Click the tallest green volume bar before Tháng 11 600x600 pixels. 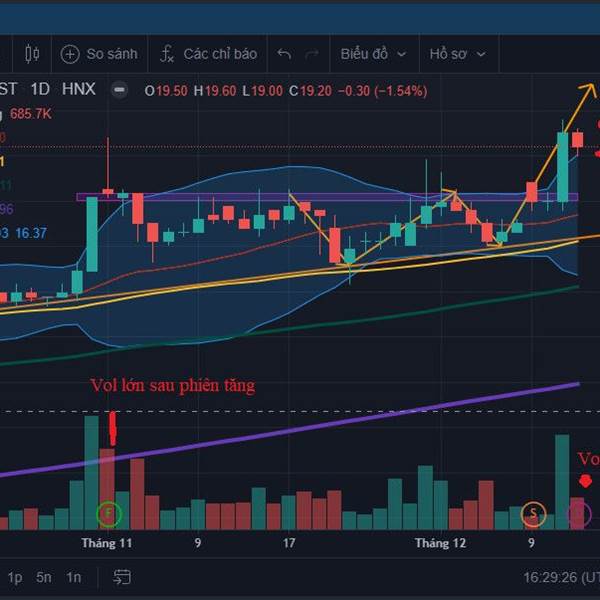click(x=91, y=473)
